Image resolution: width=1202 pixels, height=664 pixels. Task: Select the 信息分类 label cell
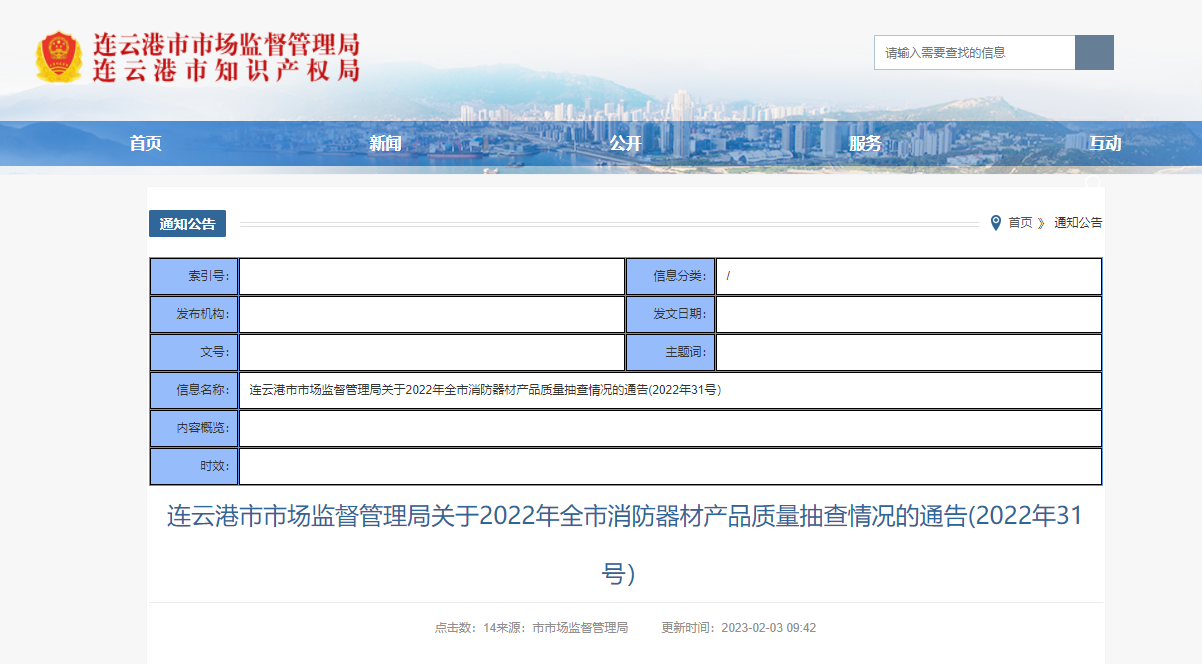670,277
